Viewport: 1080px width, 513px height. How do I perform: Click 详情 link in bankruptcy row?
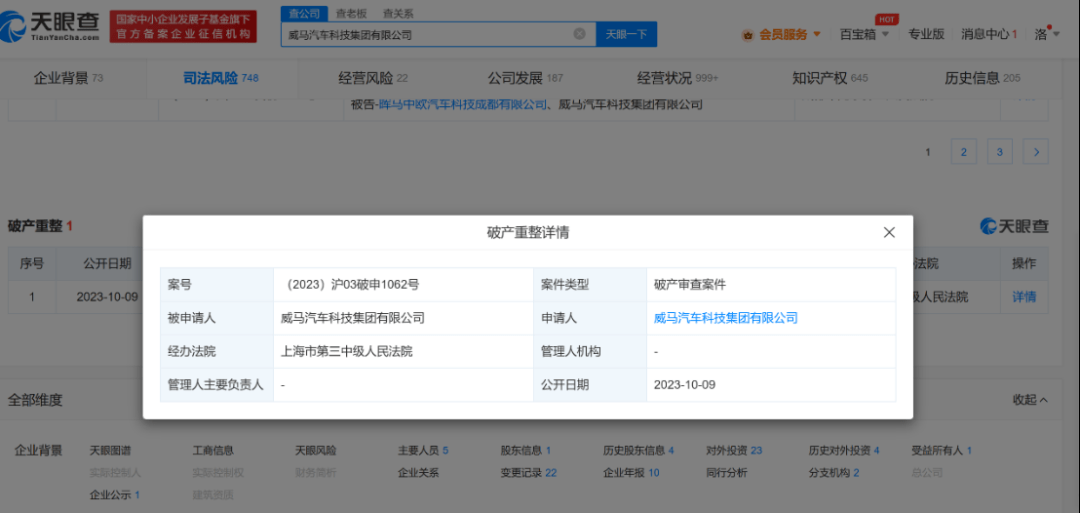[x=1024, y=297]
